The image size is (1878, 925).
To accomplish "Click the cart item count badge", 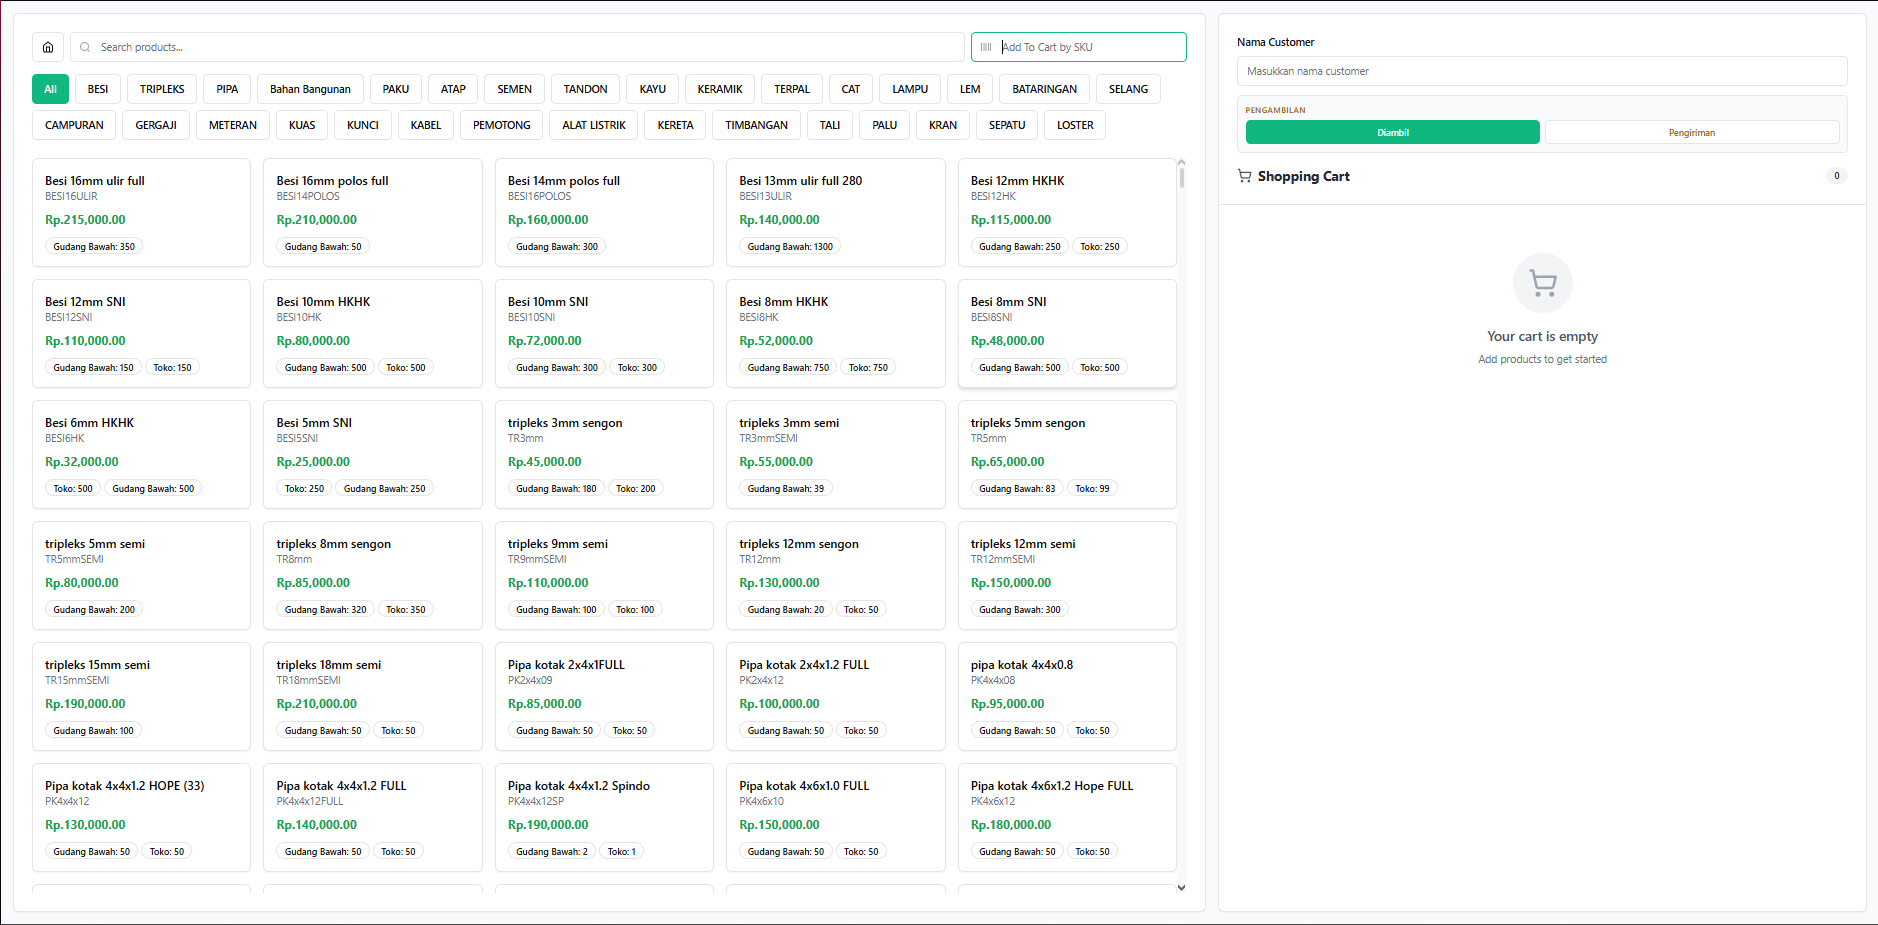I will [1836, 175].
